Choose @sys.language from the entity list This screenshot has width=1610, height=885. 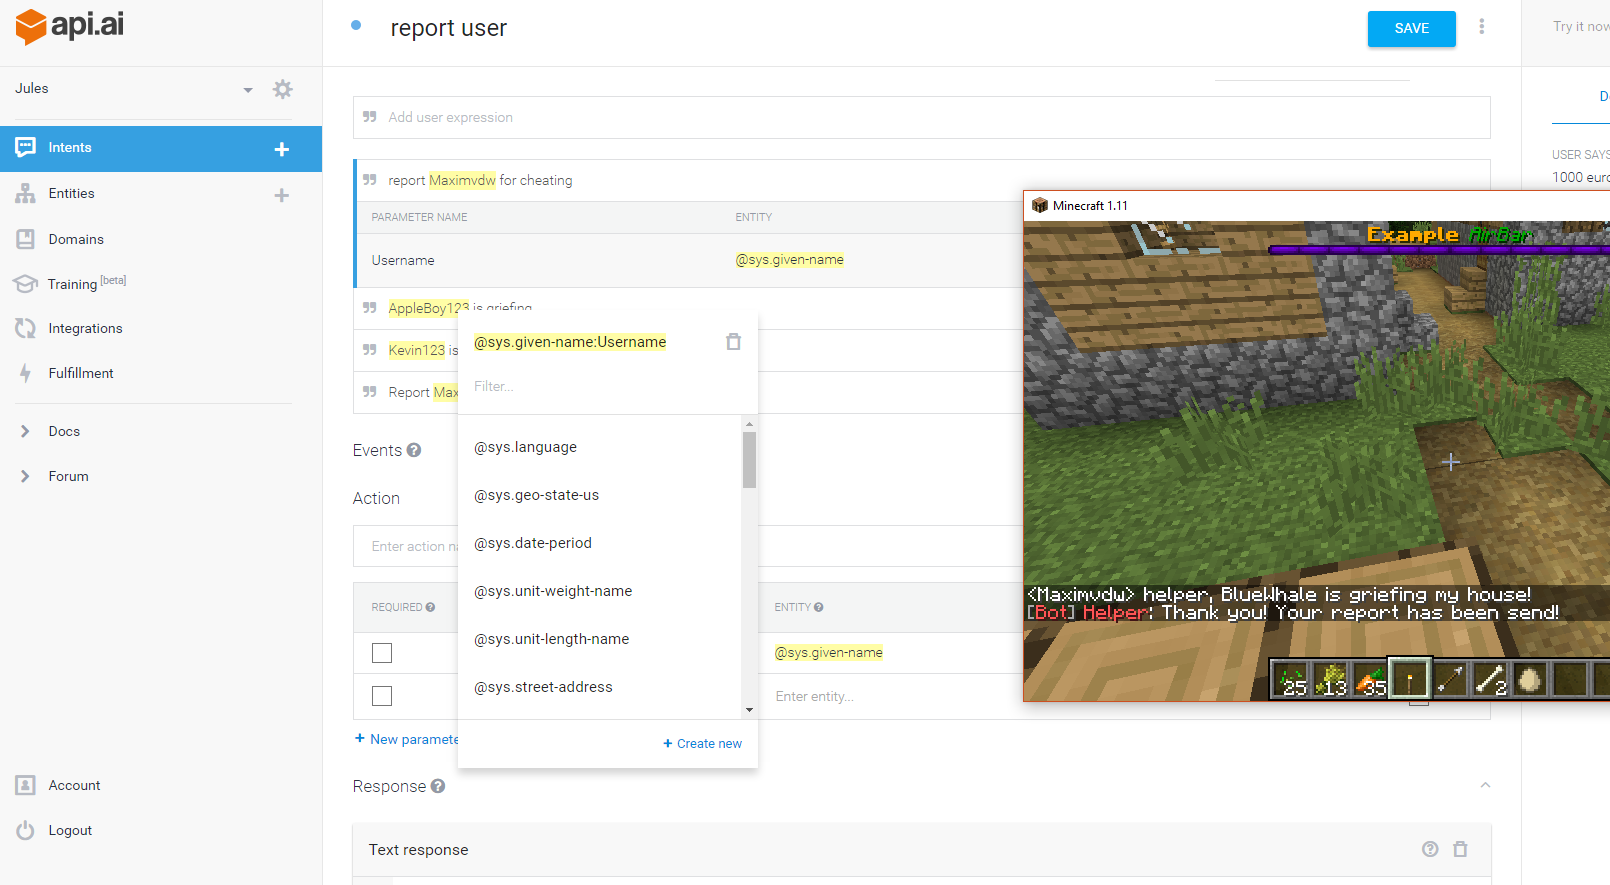coord(525,448)
